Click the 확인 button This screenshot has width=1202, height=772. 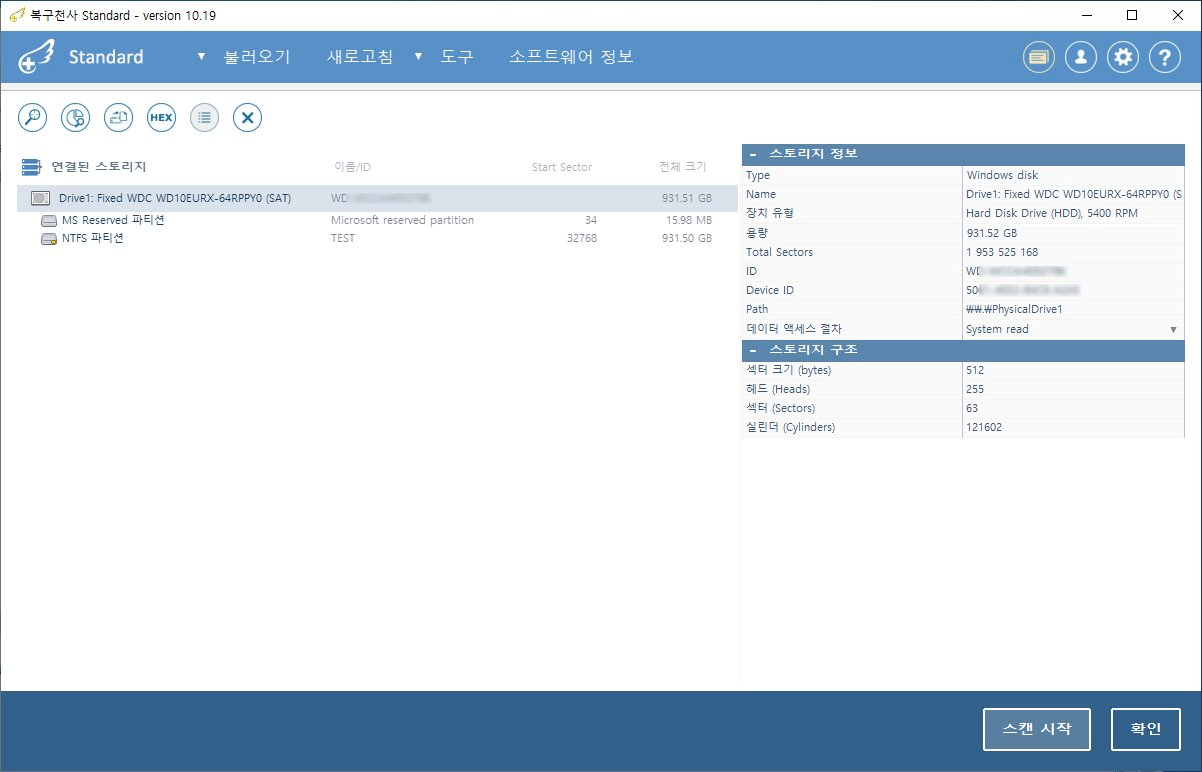click(x=1146, y=729)
